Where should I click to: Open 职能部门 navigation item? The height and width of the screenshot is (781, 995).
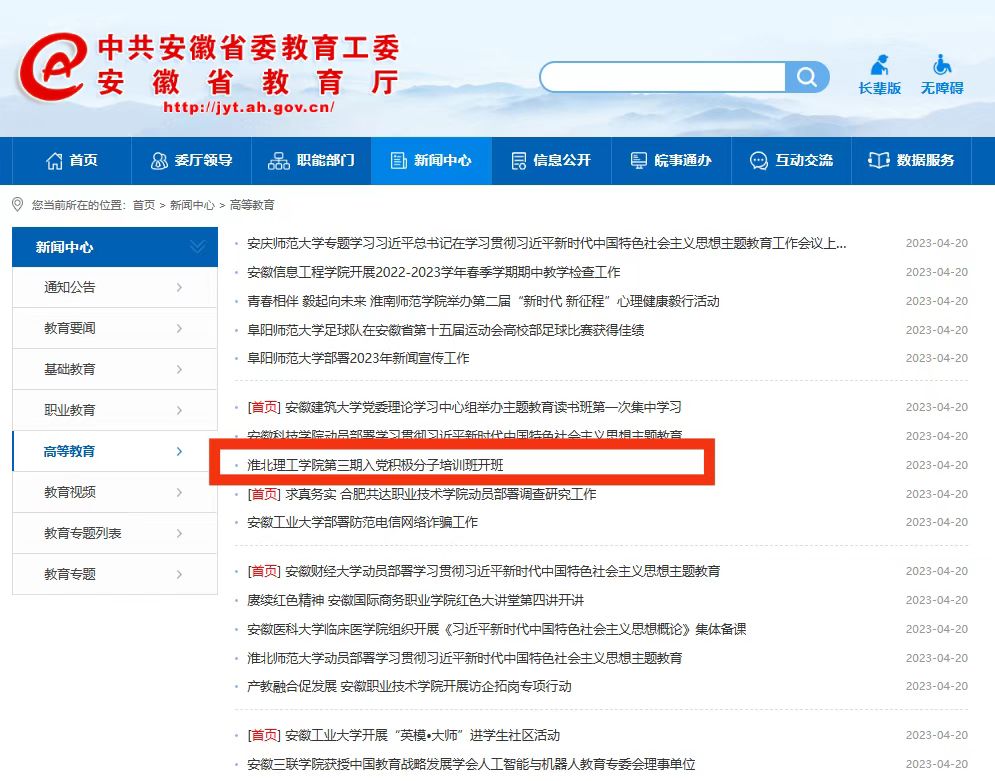[310, 160]
